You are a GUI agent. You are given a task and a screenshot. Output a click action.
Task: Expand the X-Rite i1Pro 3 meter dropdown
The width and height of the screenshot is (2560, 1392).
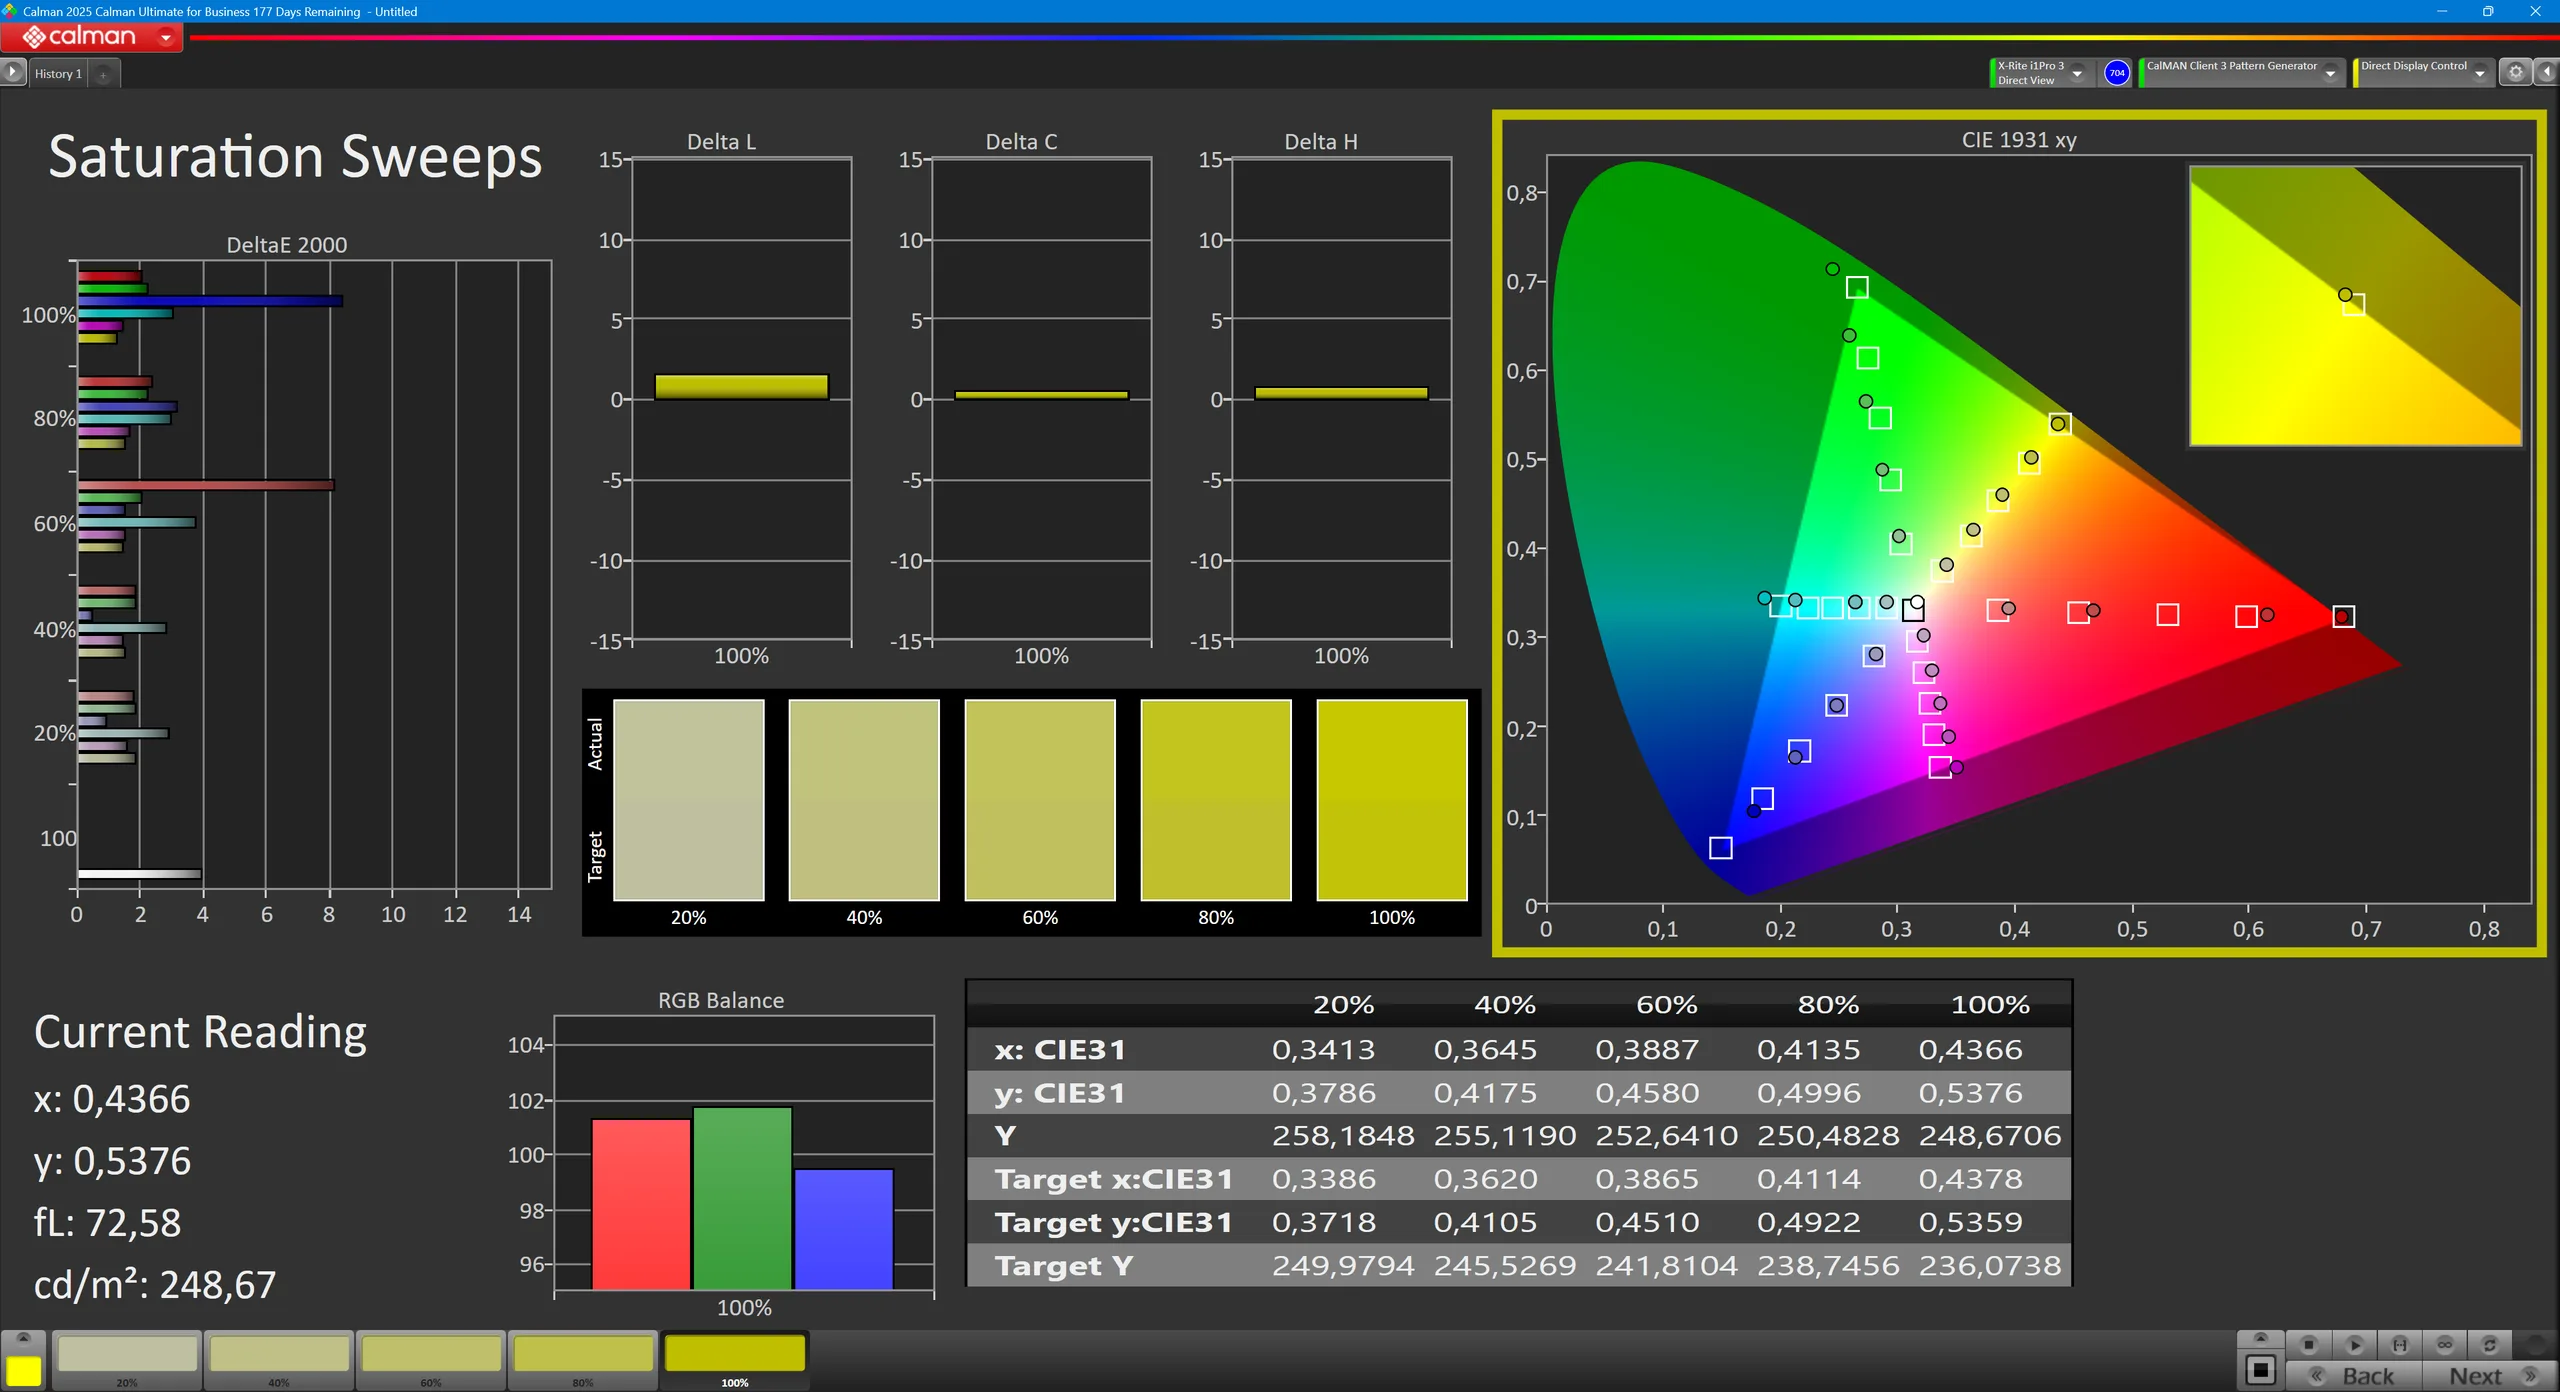[2077, 73]
